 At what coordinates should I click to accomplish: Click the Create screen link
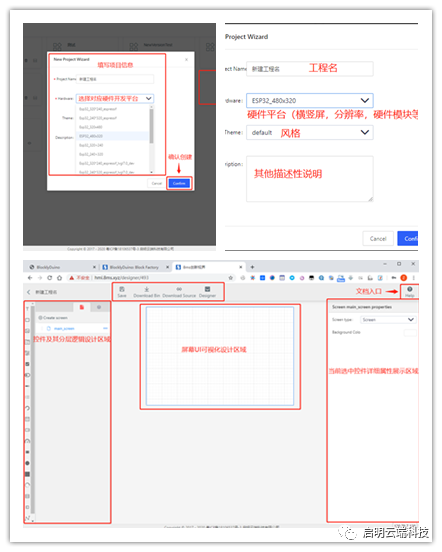tap(53, 318)
